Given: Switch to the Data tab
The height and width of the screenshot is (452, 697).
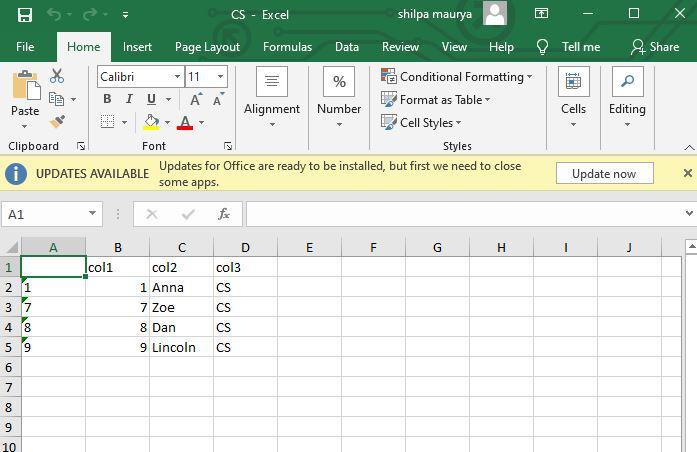Looking at the screenshot, I should [347, 47].
